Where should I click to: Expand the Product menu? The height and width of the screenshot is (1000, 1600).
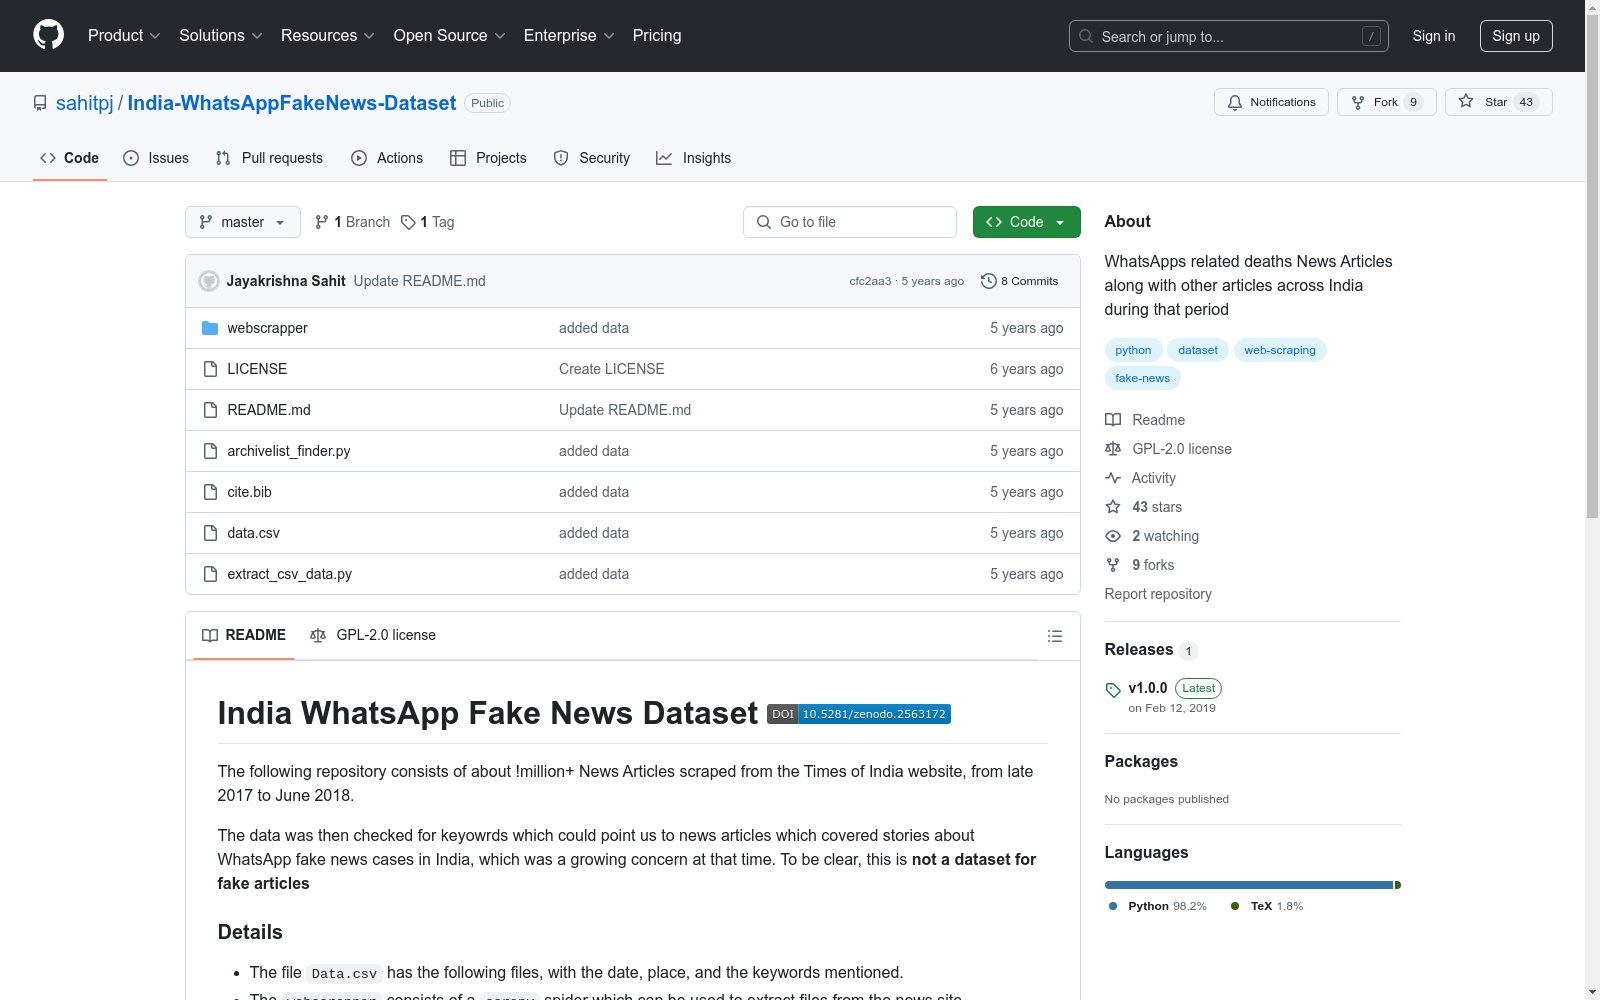tap(124, 35)
